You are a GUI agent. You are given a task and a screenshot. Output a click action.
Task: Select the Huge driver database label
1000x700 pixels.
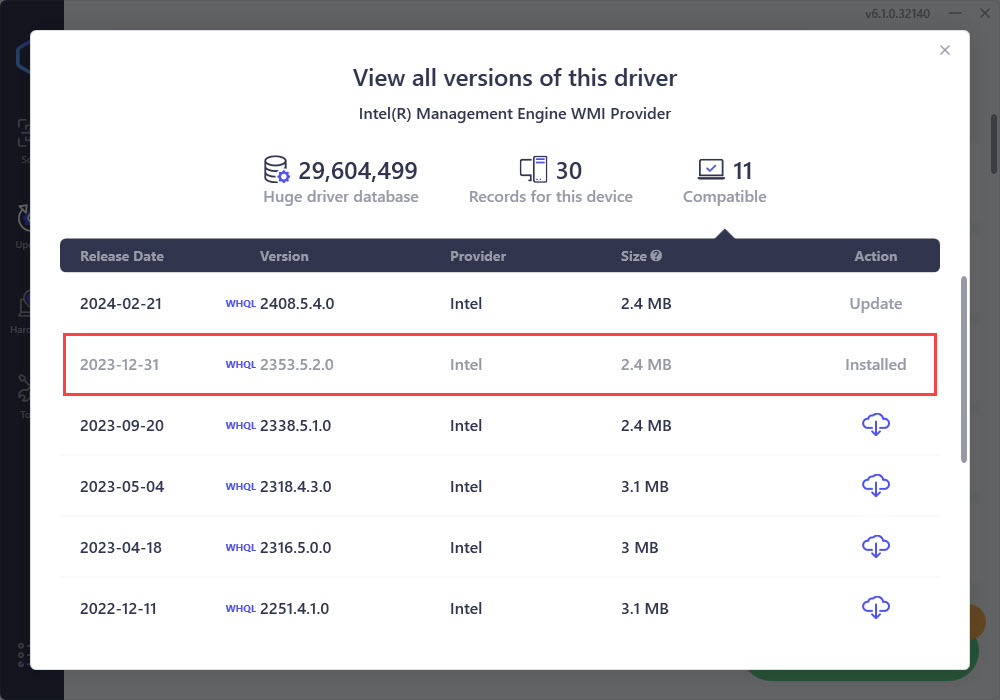click(341, 197)
